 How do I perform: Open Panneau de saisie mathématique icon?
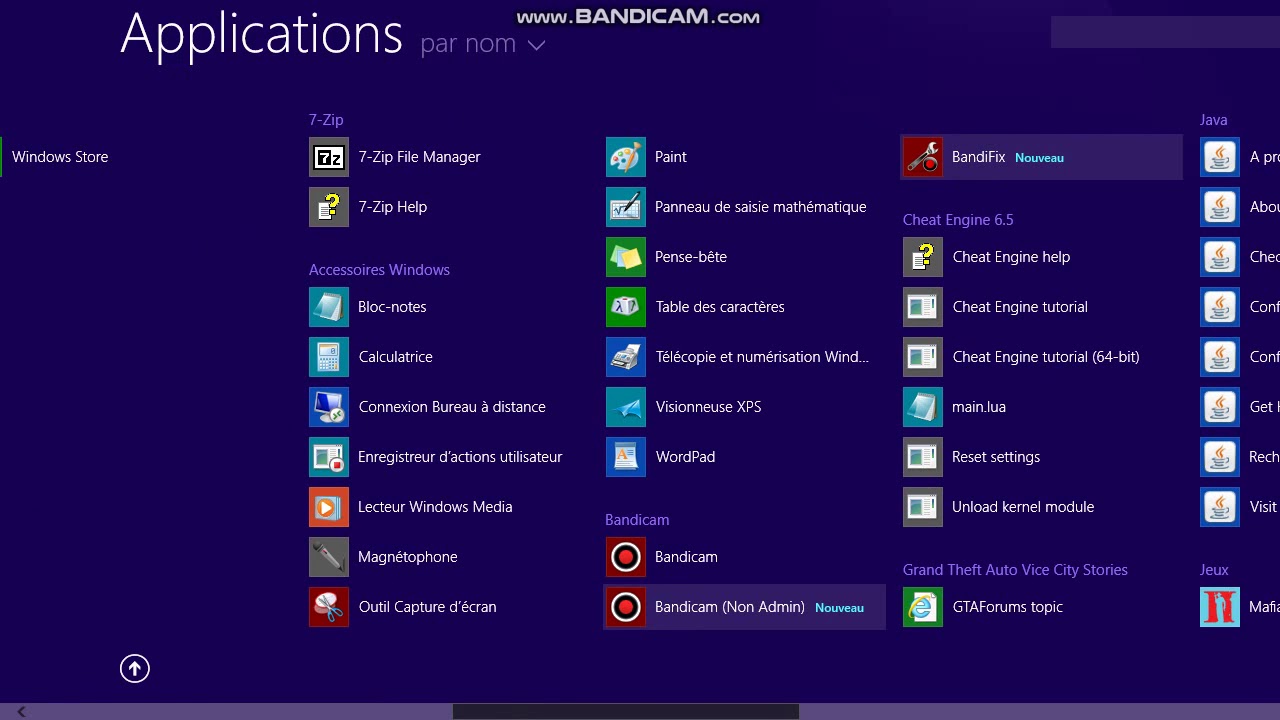[x=626, y=207]
